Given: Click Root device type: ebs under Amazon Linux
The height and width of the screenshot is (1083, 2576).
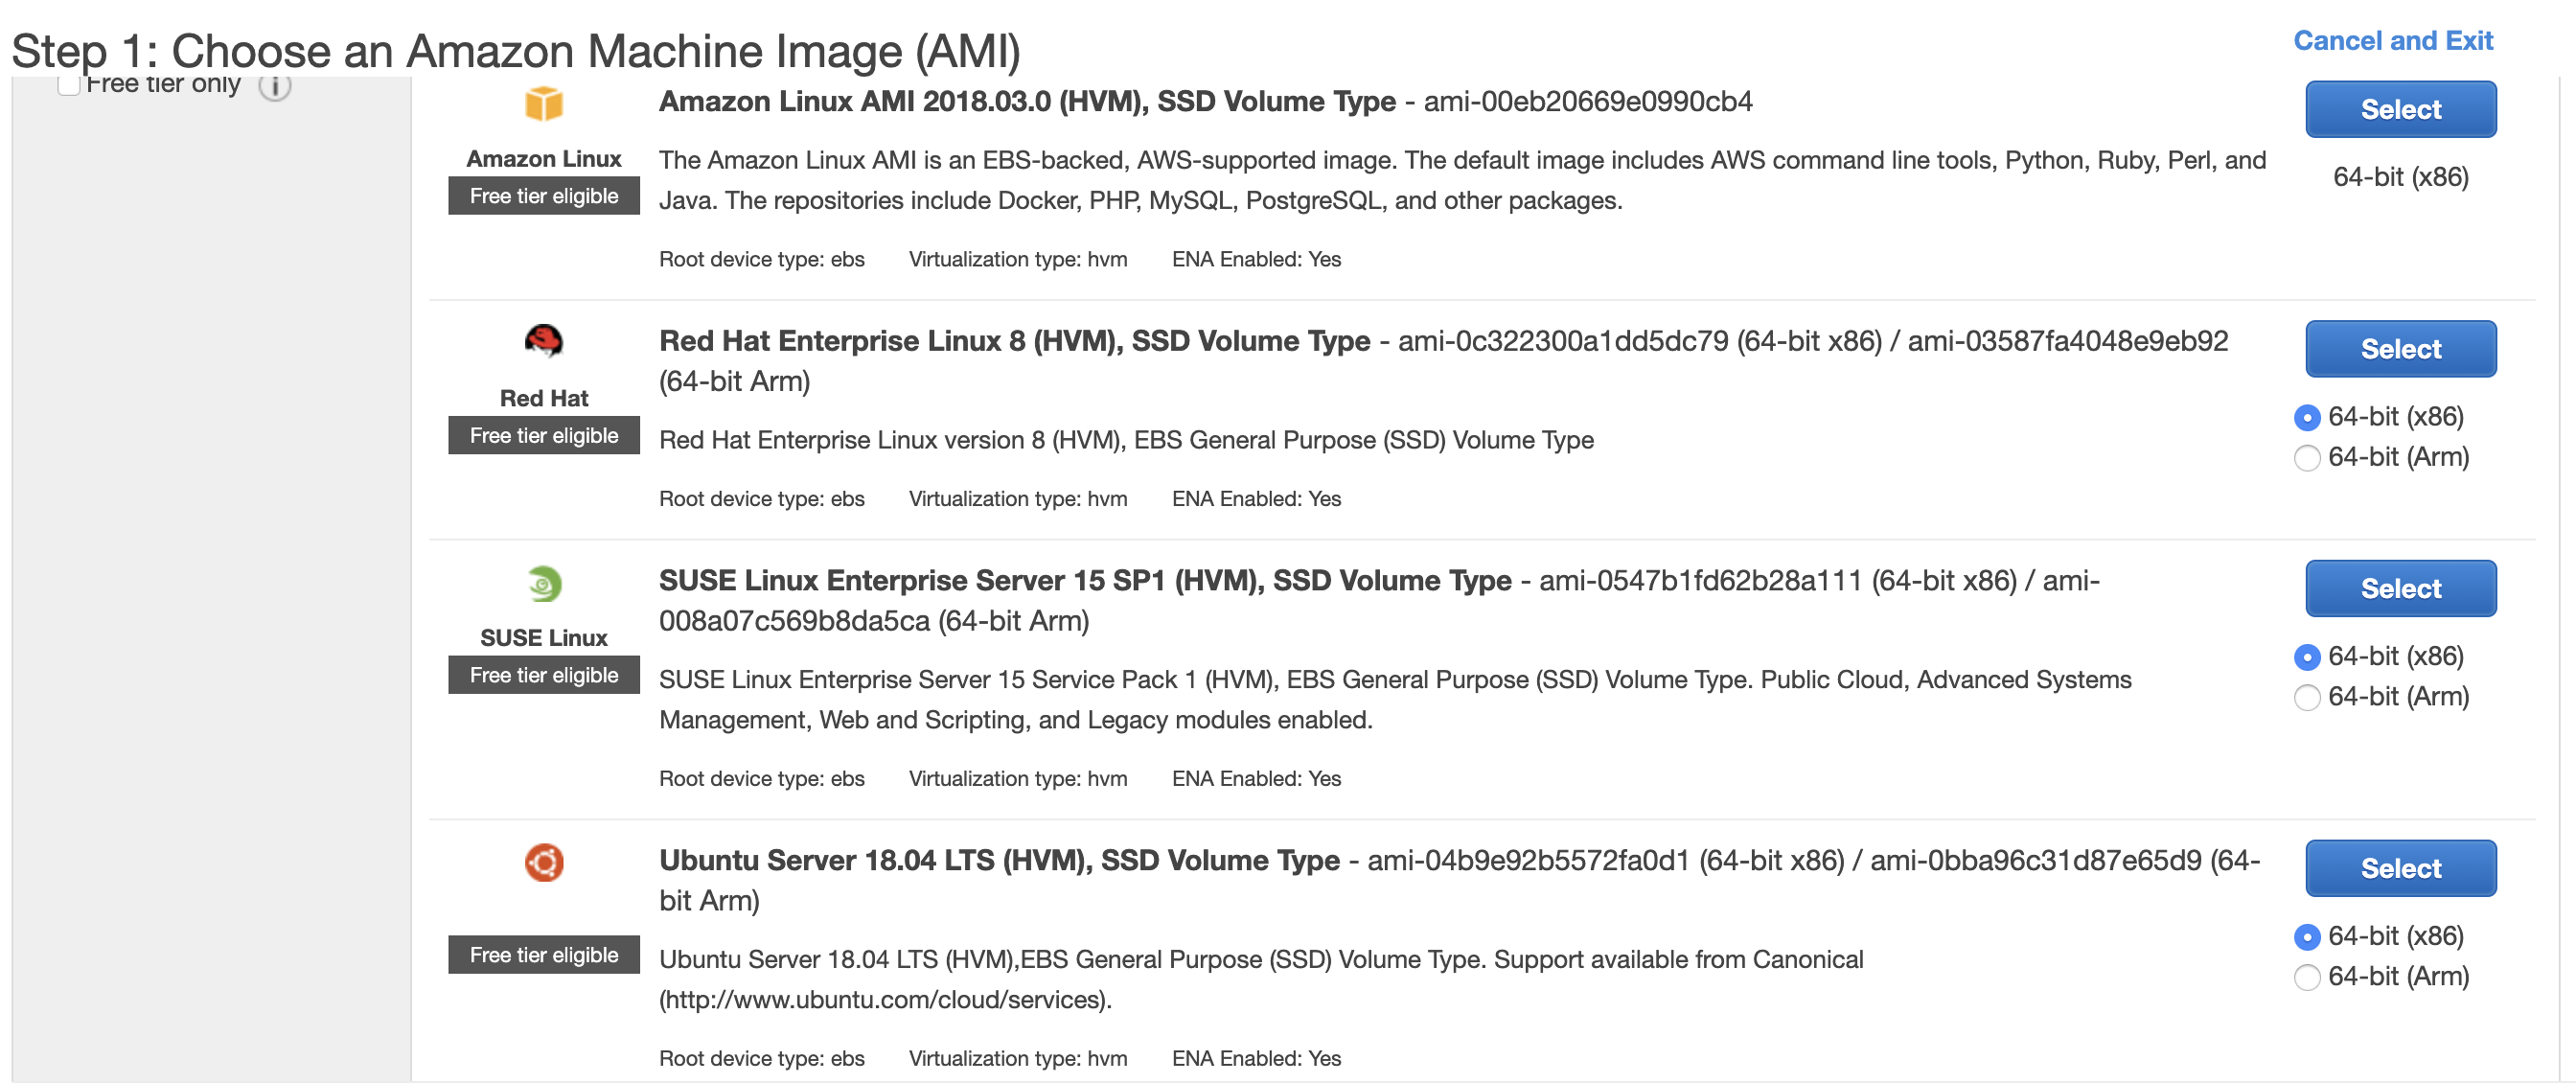Looking at the screenshot, I should 762,260.
